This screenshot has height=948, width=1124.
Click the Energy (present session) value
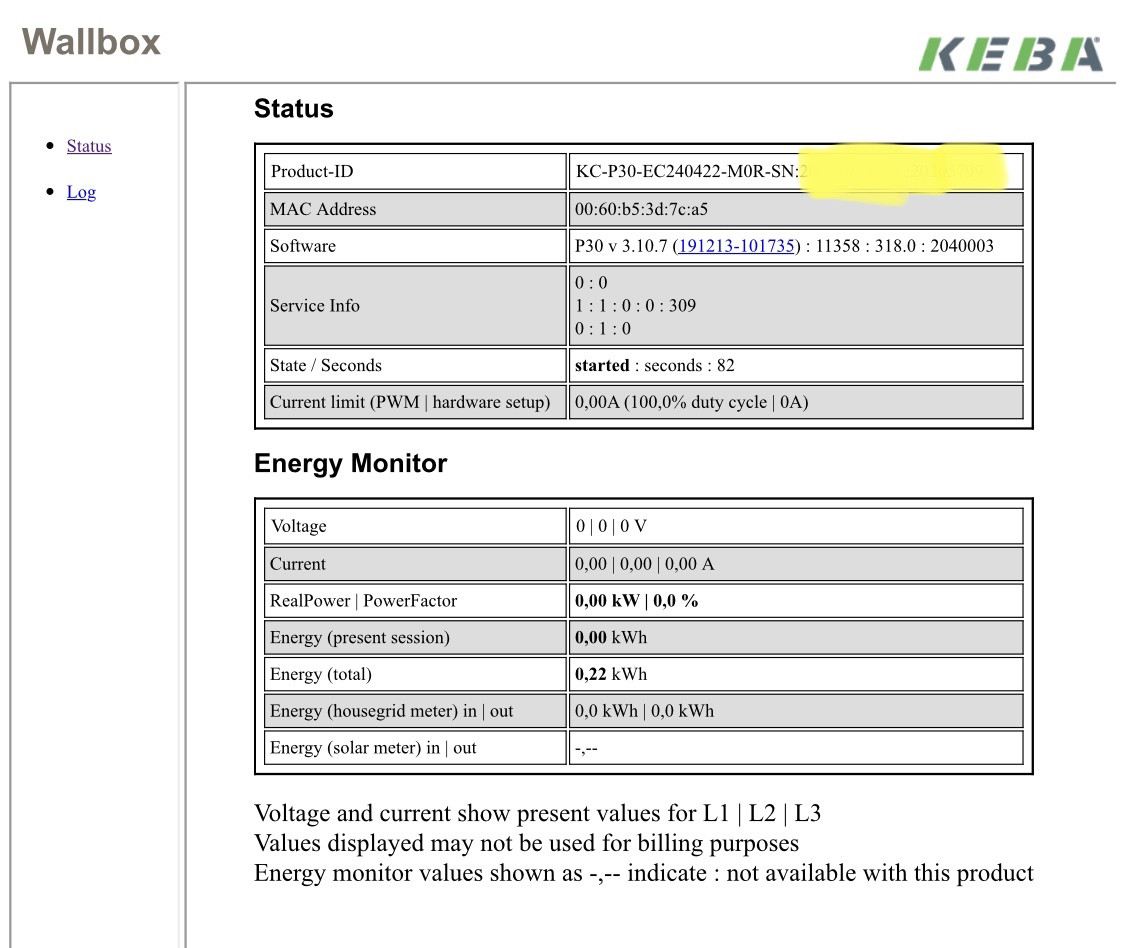click(x=610, y=637)
